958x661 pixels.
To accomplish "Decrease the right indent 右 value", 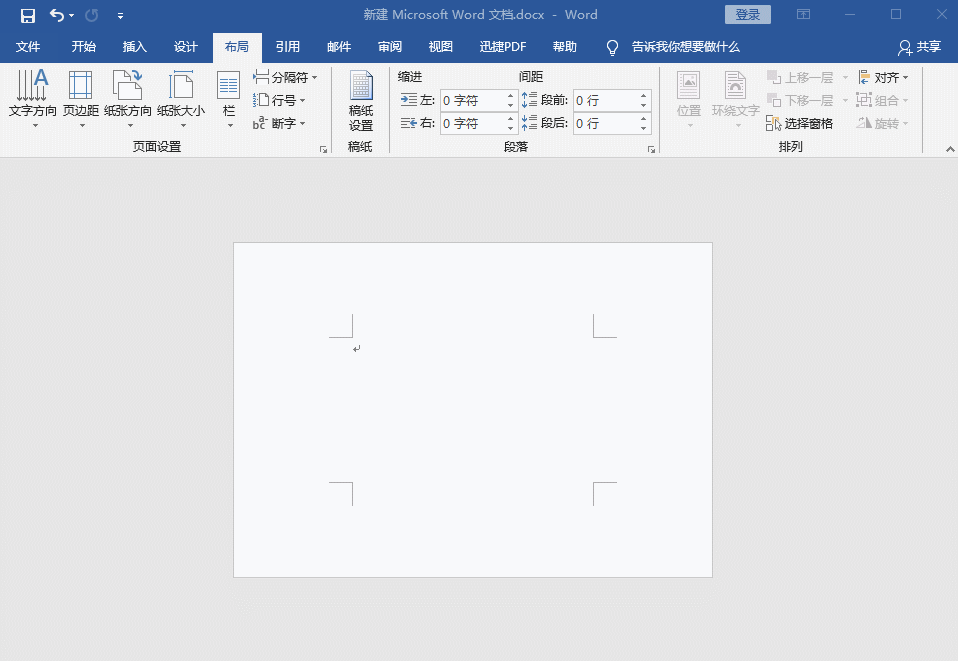I will click(x=511, y=128).
